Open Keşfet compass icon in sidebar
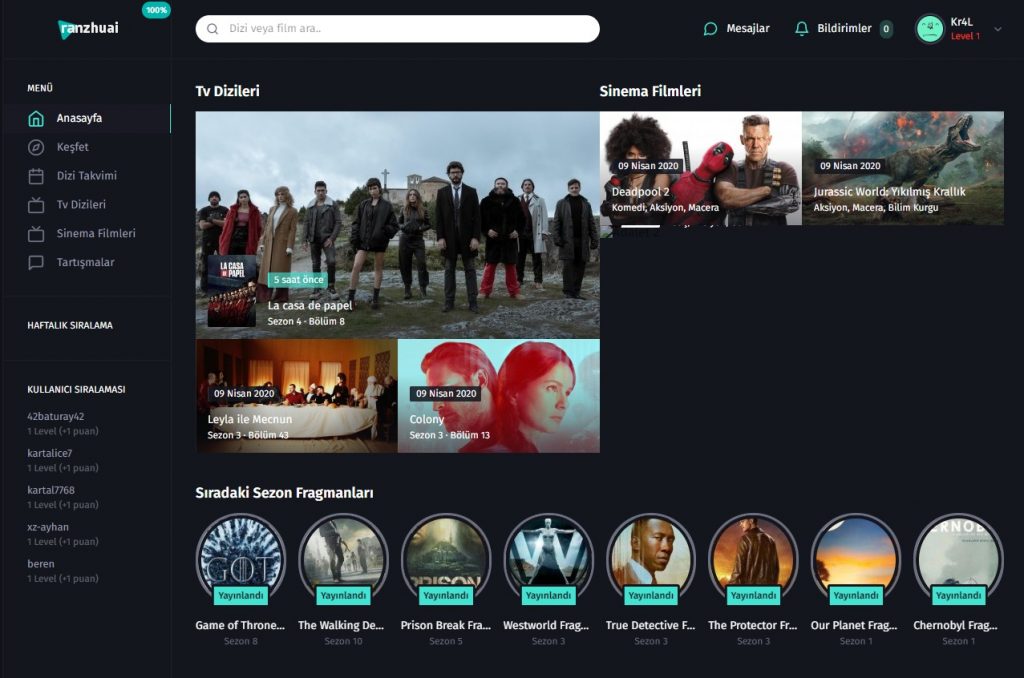 [x=36, y=148]
